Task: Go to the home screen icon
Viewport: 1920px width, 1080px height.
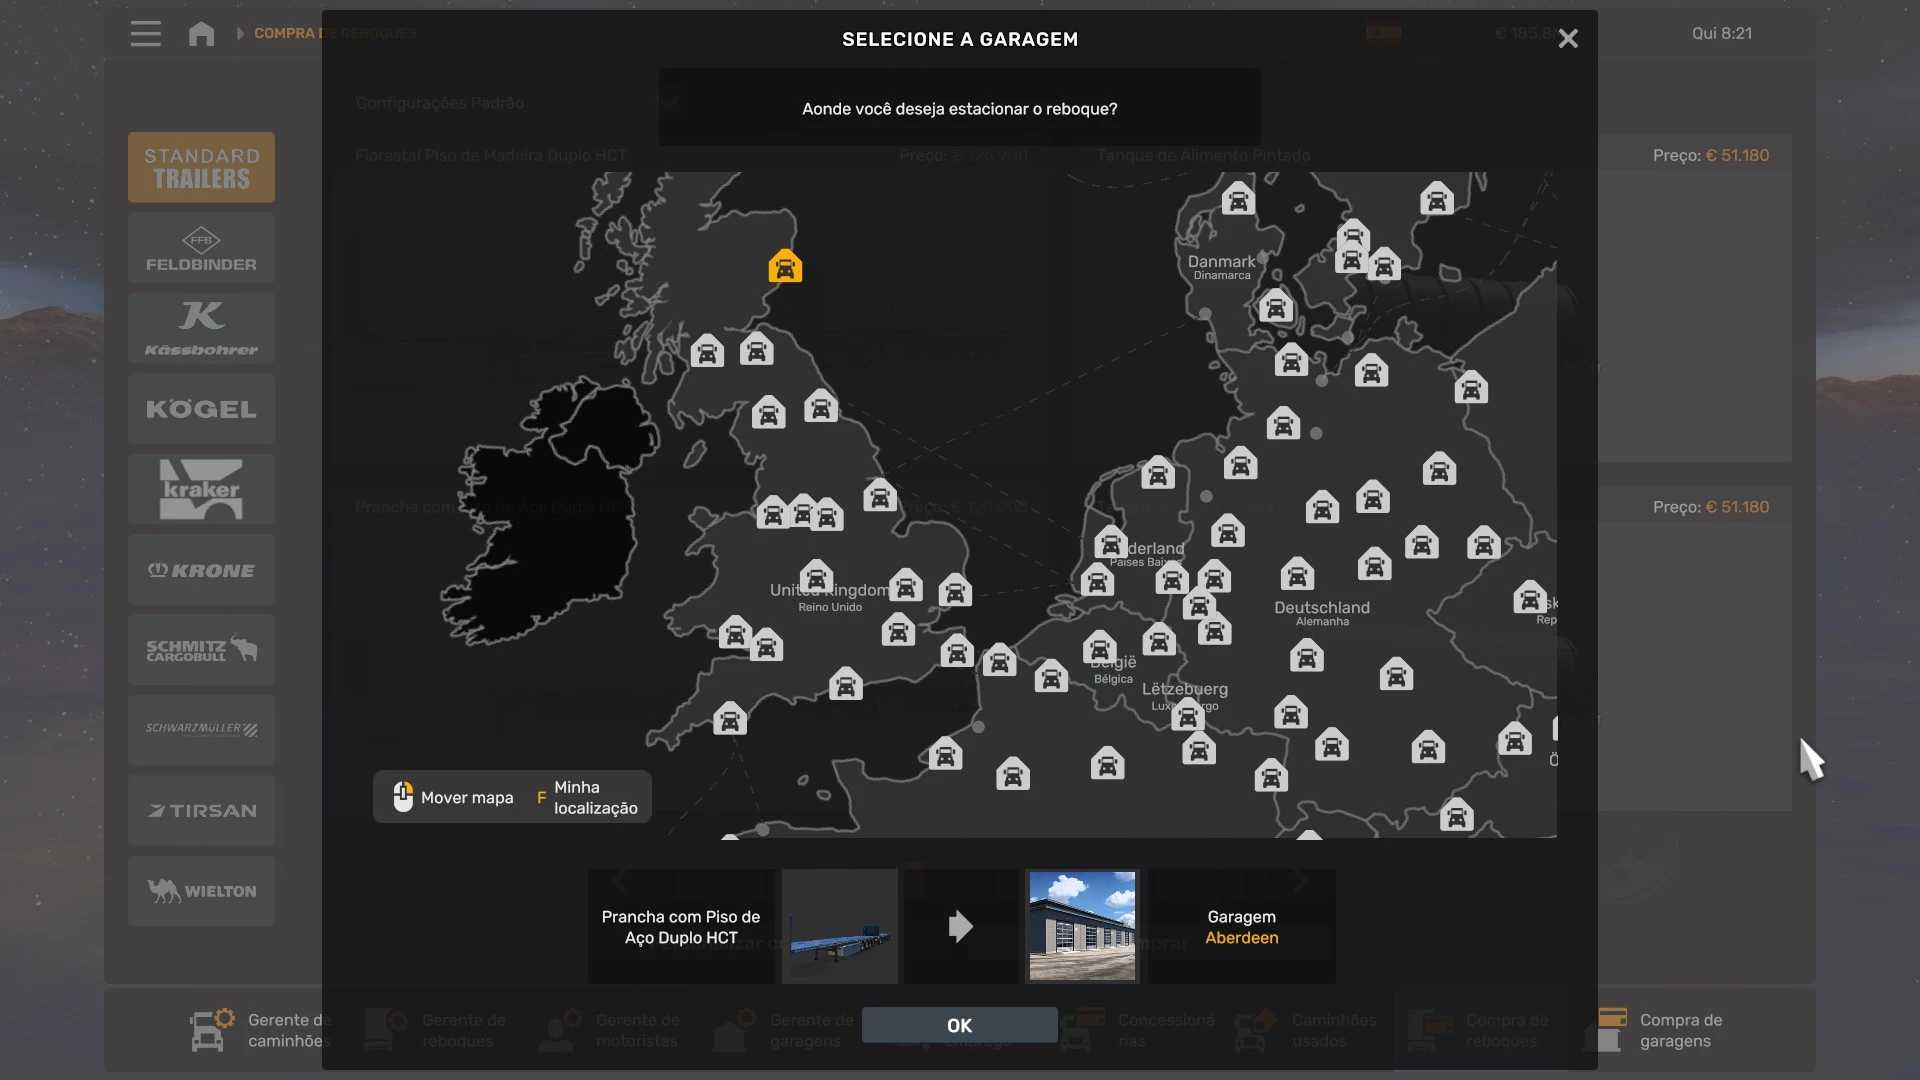Action: click(201, 34)
